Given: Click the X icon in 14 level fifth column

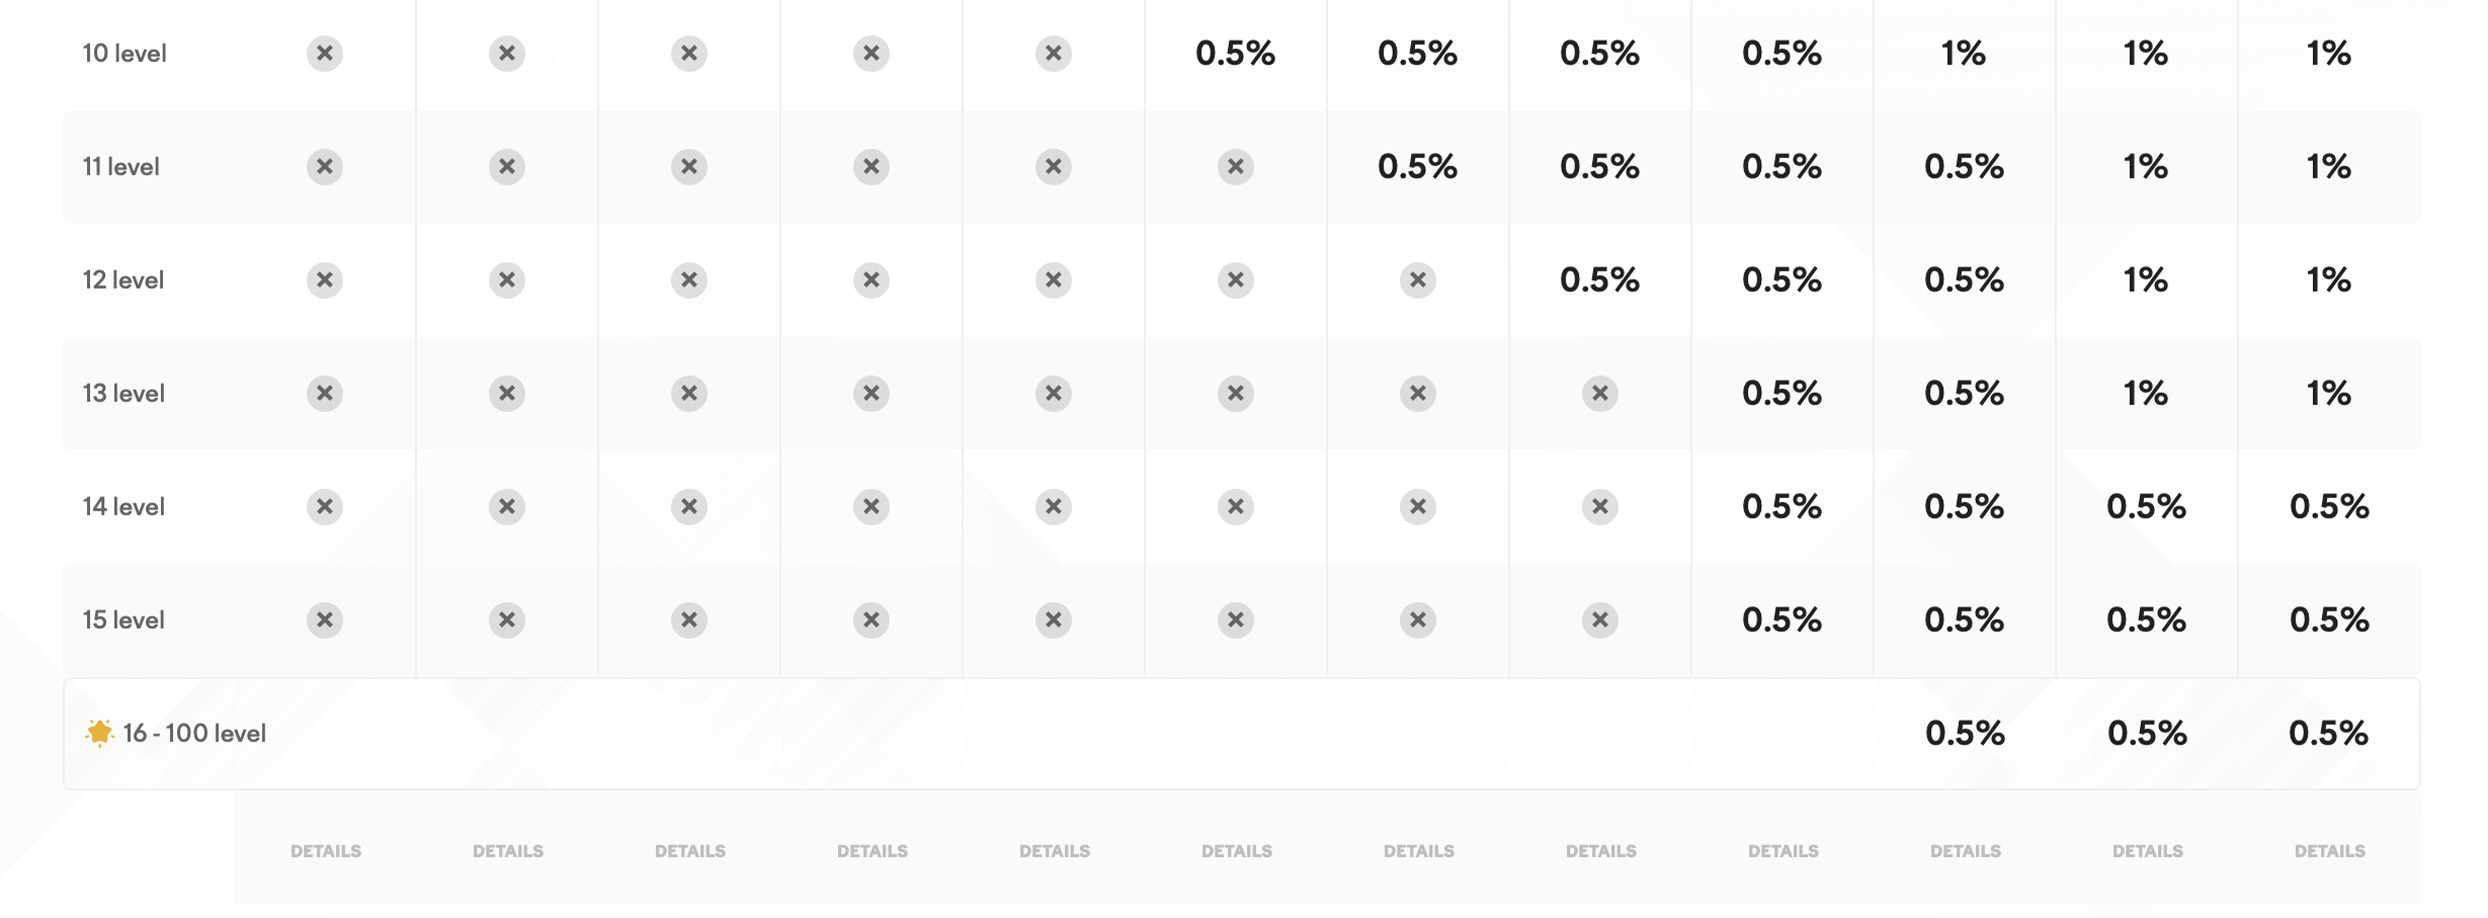Looking at the screenshot, I should [x=1053, y=507].
